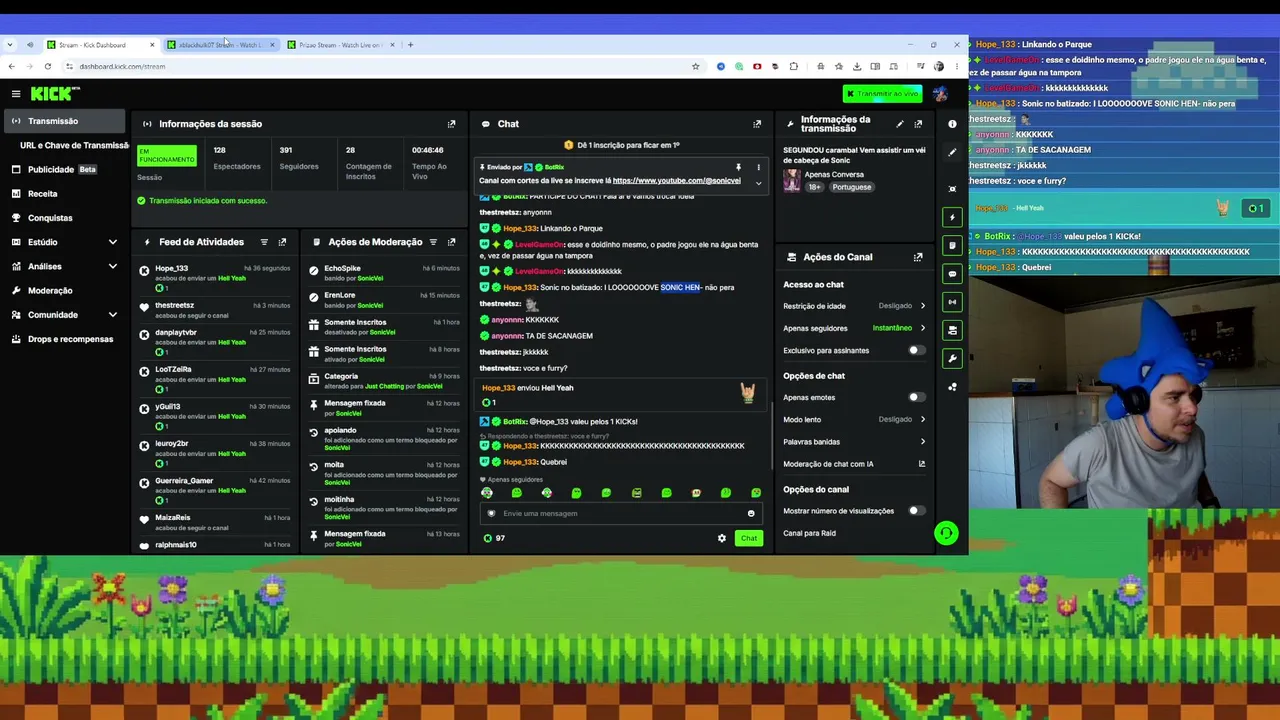
Task: Open Moderação de chat com IA link icon
Action: (922, 464)
